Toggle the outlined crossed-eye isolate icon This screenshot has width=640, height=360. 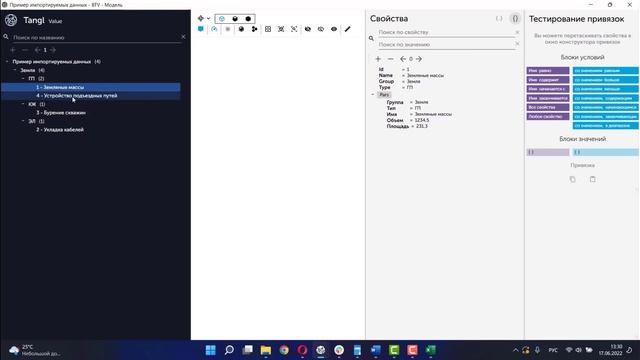click(x=321, y=29)
